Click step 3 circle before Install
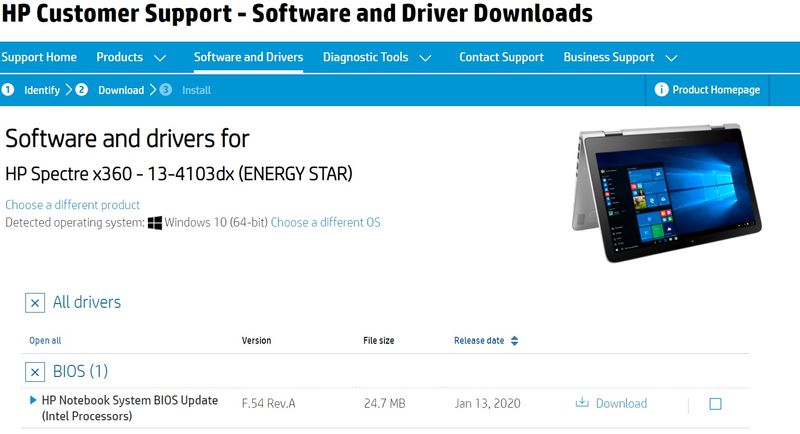This screenshot has width=800, height=434. [x=166, y=90]
